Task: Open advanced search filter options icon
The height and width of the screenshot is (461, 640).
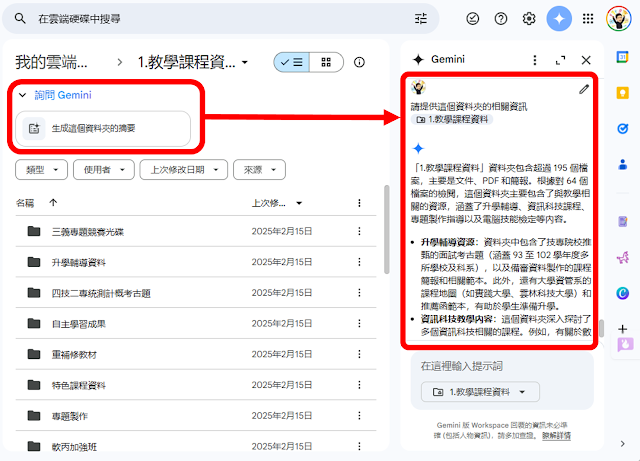Action: coord(421,18)
